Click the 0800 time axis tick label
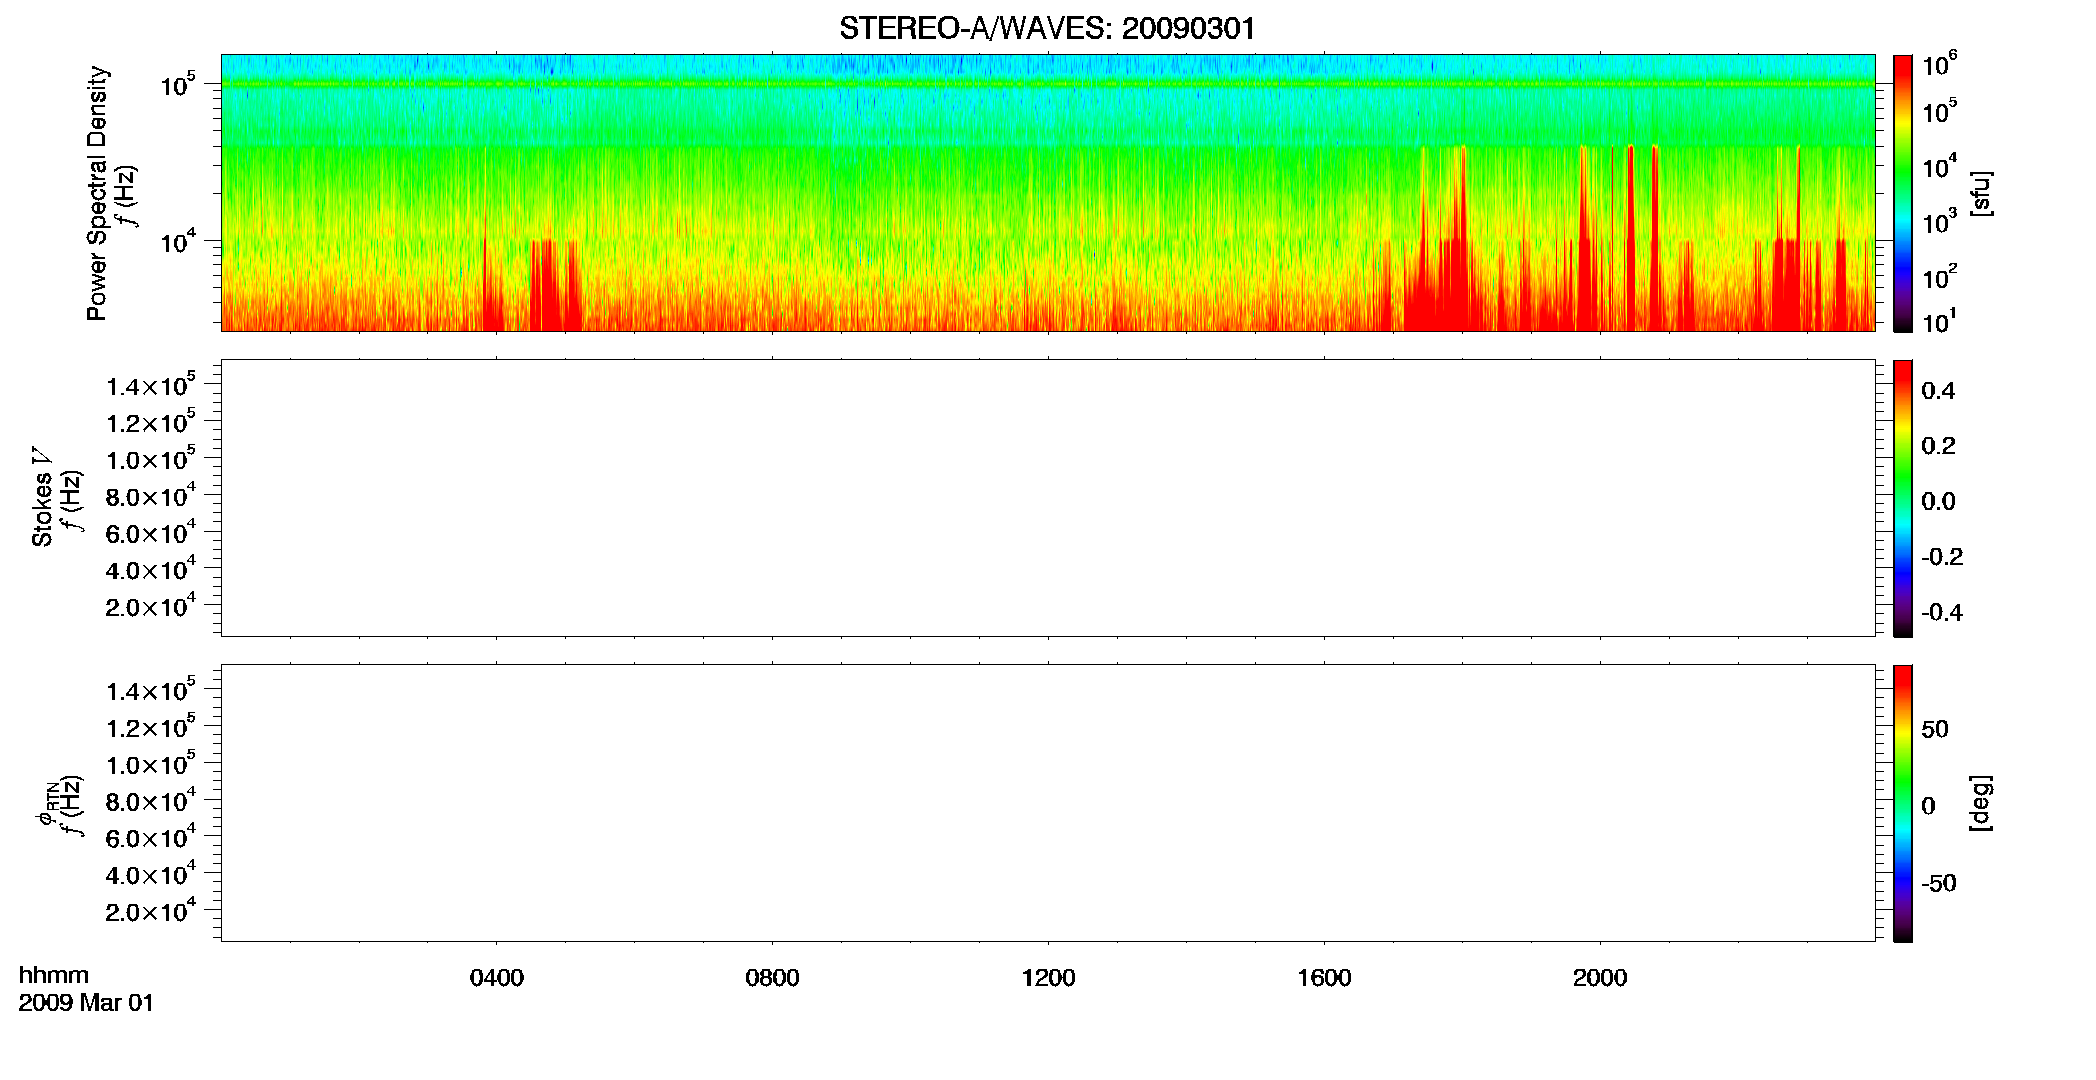This screenshot has height=1080, width=2096. [x=772, y=978]
